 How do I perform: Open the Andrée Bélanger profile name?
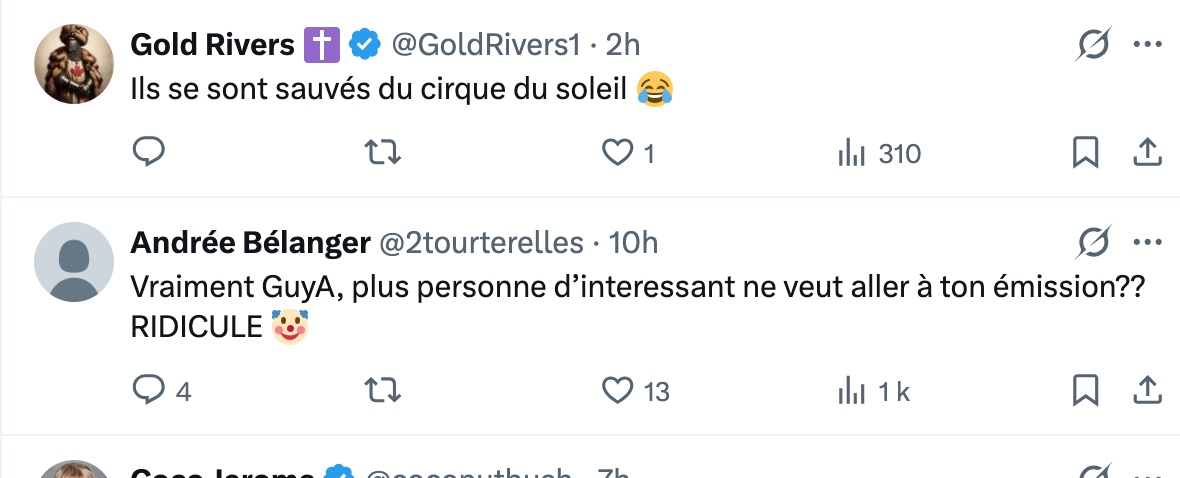(251, 242)
